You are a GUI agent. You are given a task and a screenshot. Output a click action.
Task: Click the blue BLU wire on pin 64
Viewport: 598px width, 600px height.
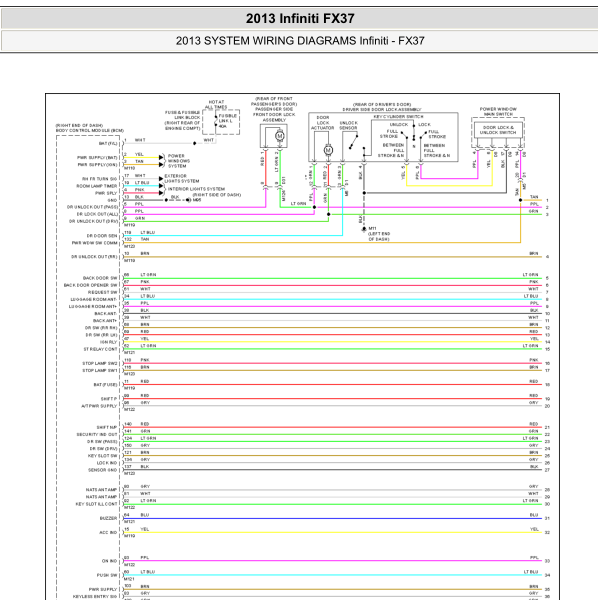(332, 518)
